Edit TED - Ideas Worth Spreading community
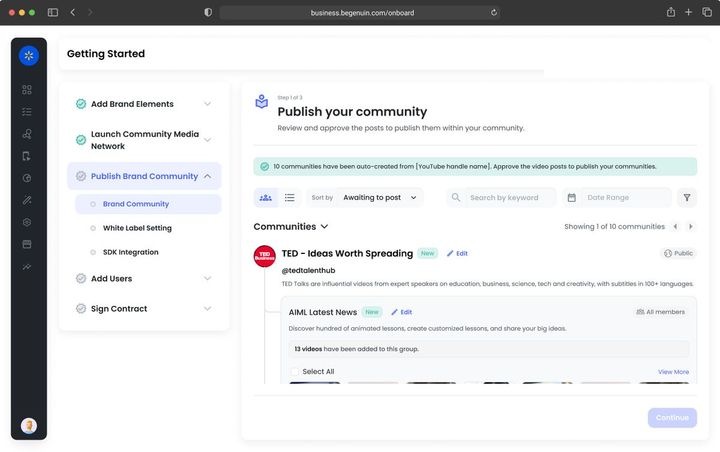 pyautogui.click(x=457, y=254)
